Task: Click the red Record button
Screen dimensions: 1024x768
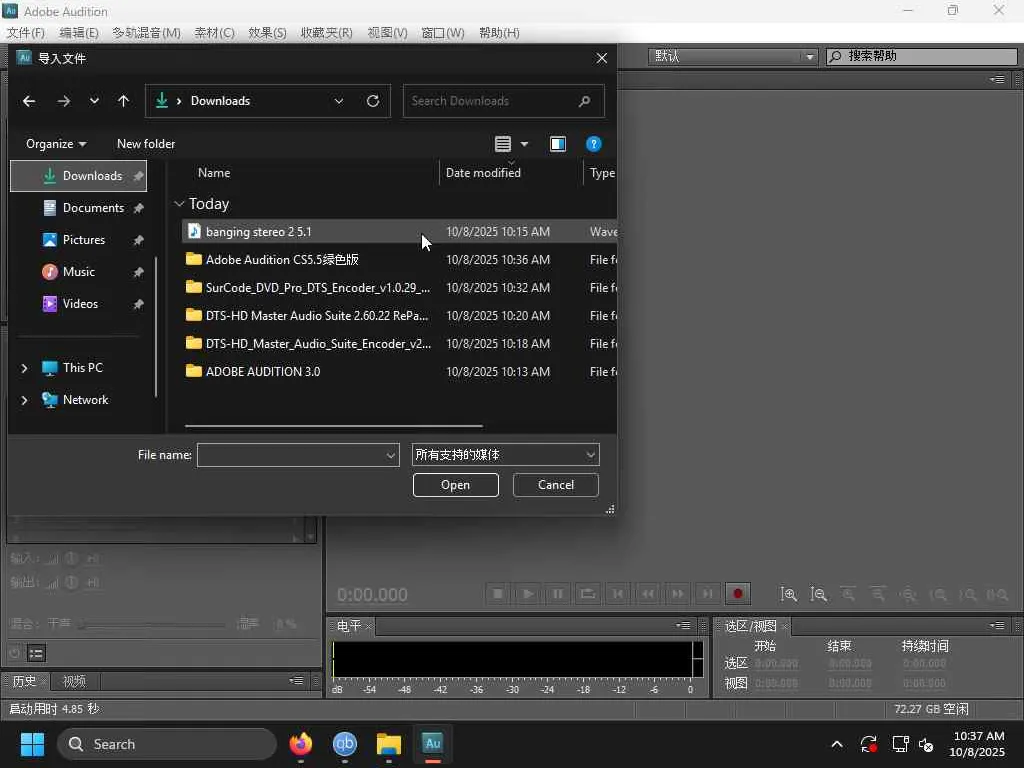Action: tap(738, 594)
